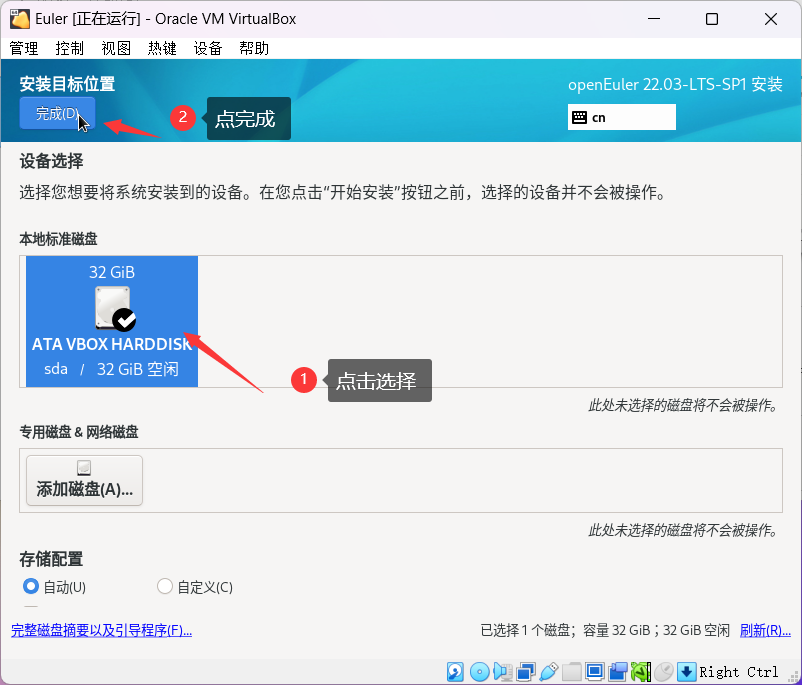The image size is (802, 685).
Task: Click the audio status icon
Action: [x=503, y=671]
